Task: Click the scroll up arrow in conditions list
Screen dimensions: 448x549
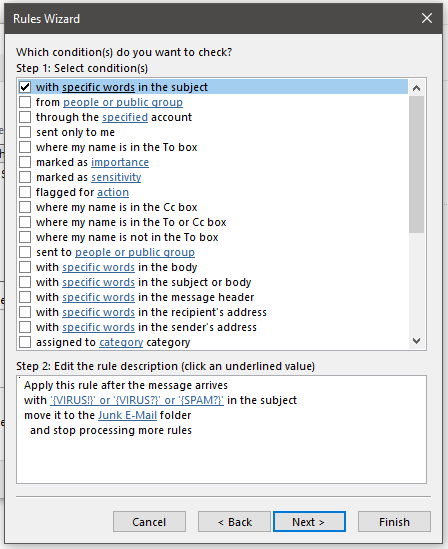Action: (x=416, y=88)
